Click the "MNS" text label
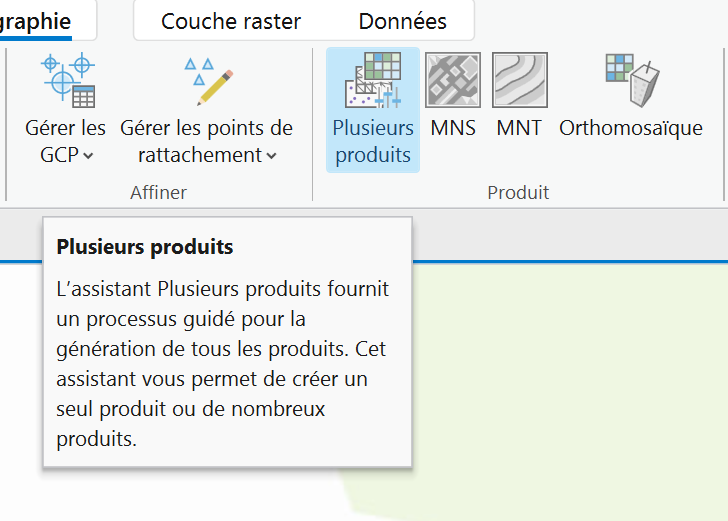 click(453, 128)
